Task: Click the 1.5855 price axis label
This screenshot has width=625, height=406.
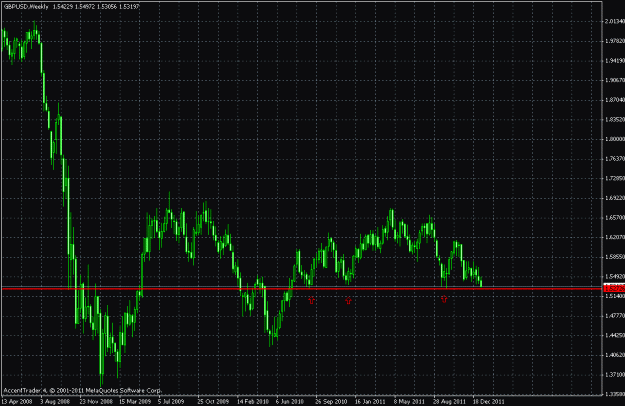Action: pos(615,257)
